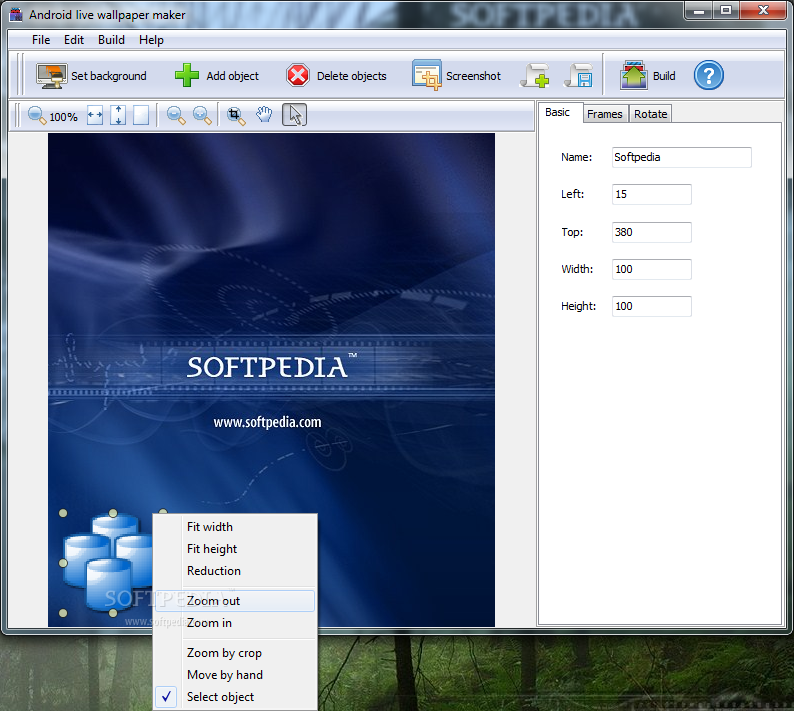Click the second zoom magnifier before crop icon

(202, 115)
